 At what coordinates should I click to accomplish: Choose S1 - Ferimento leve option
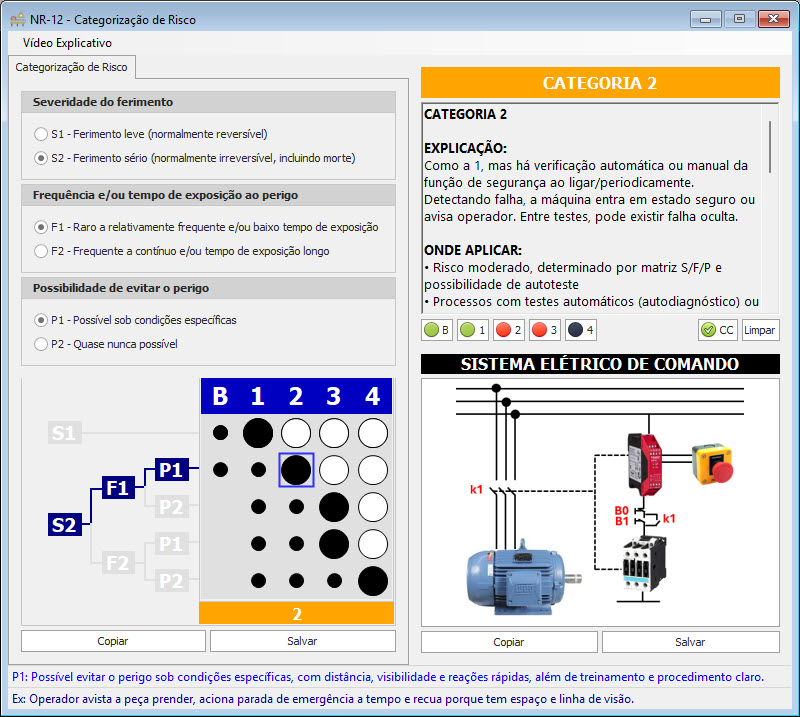[151, 134]
